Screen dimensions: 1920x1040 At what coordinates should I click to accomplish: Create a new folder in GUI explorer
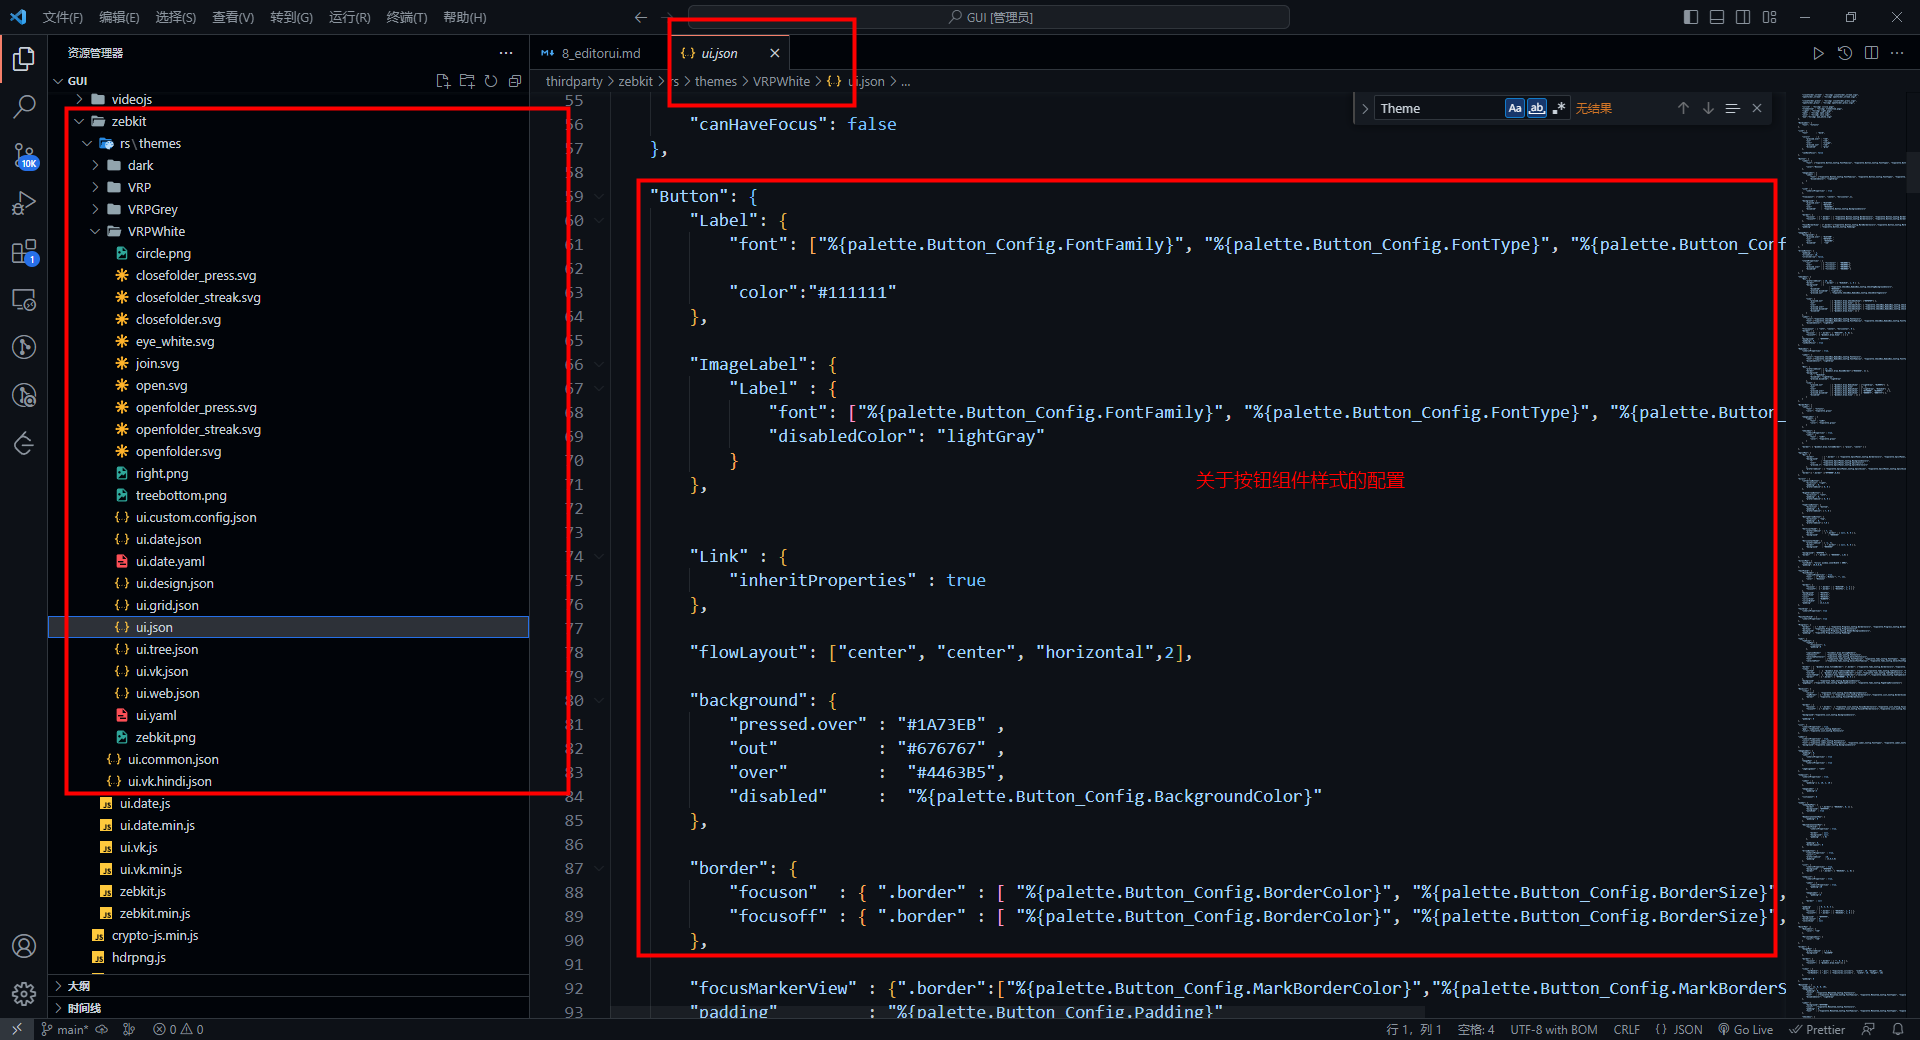click(467, 81)
